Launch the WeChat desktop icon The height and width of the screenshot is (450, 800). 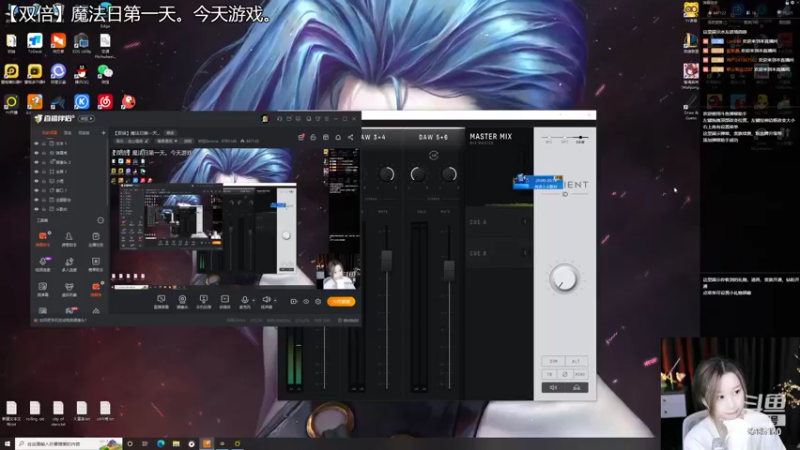click(x=105, y=72)
